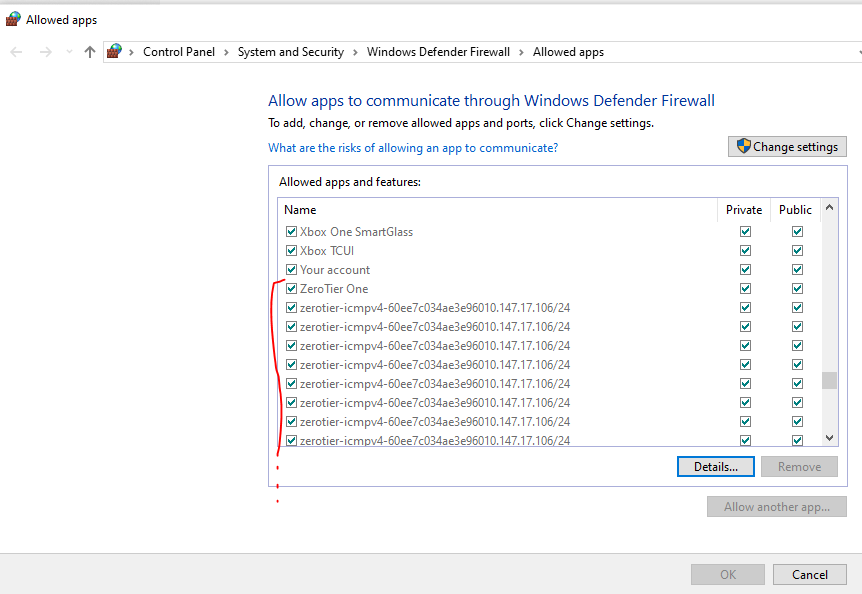Screen dimensions: 862x594
Task: Expand chevron after Windows Defender Firewall breadcrumb
Action: pyautogui.click(x=521, y=52)
